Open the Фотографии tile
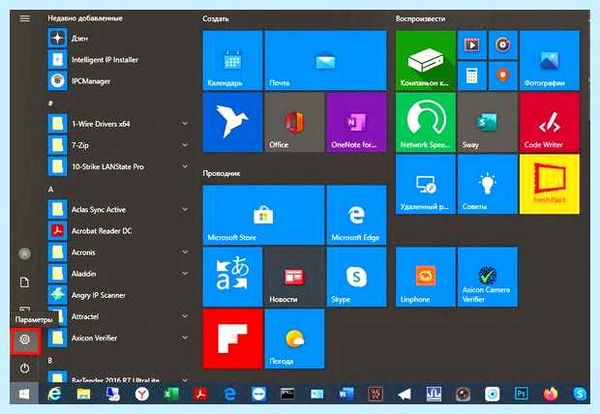This screenshot has width=600, height=414. (x=549, y=60)
